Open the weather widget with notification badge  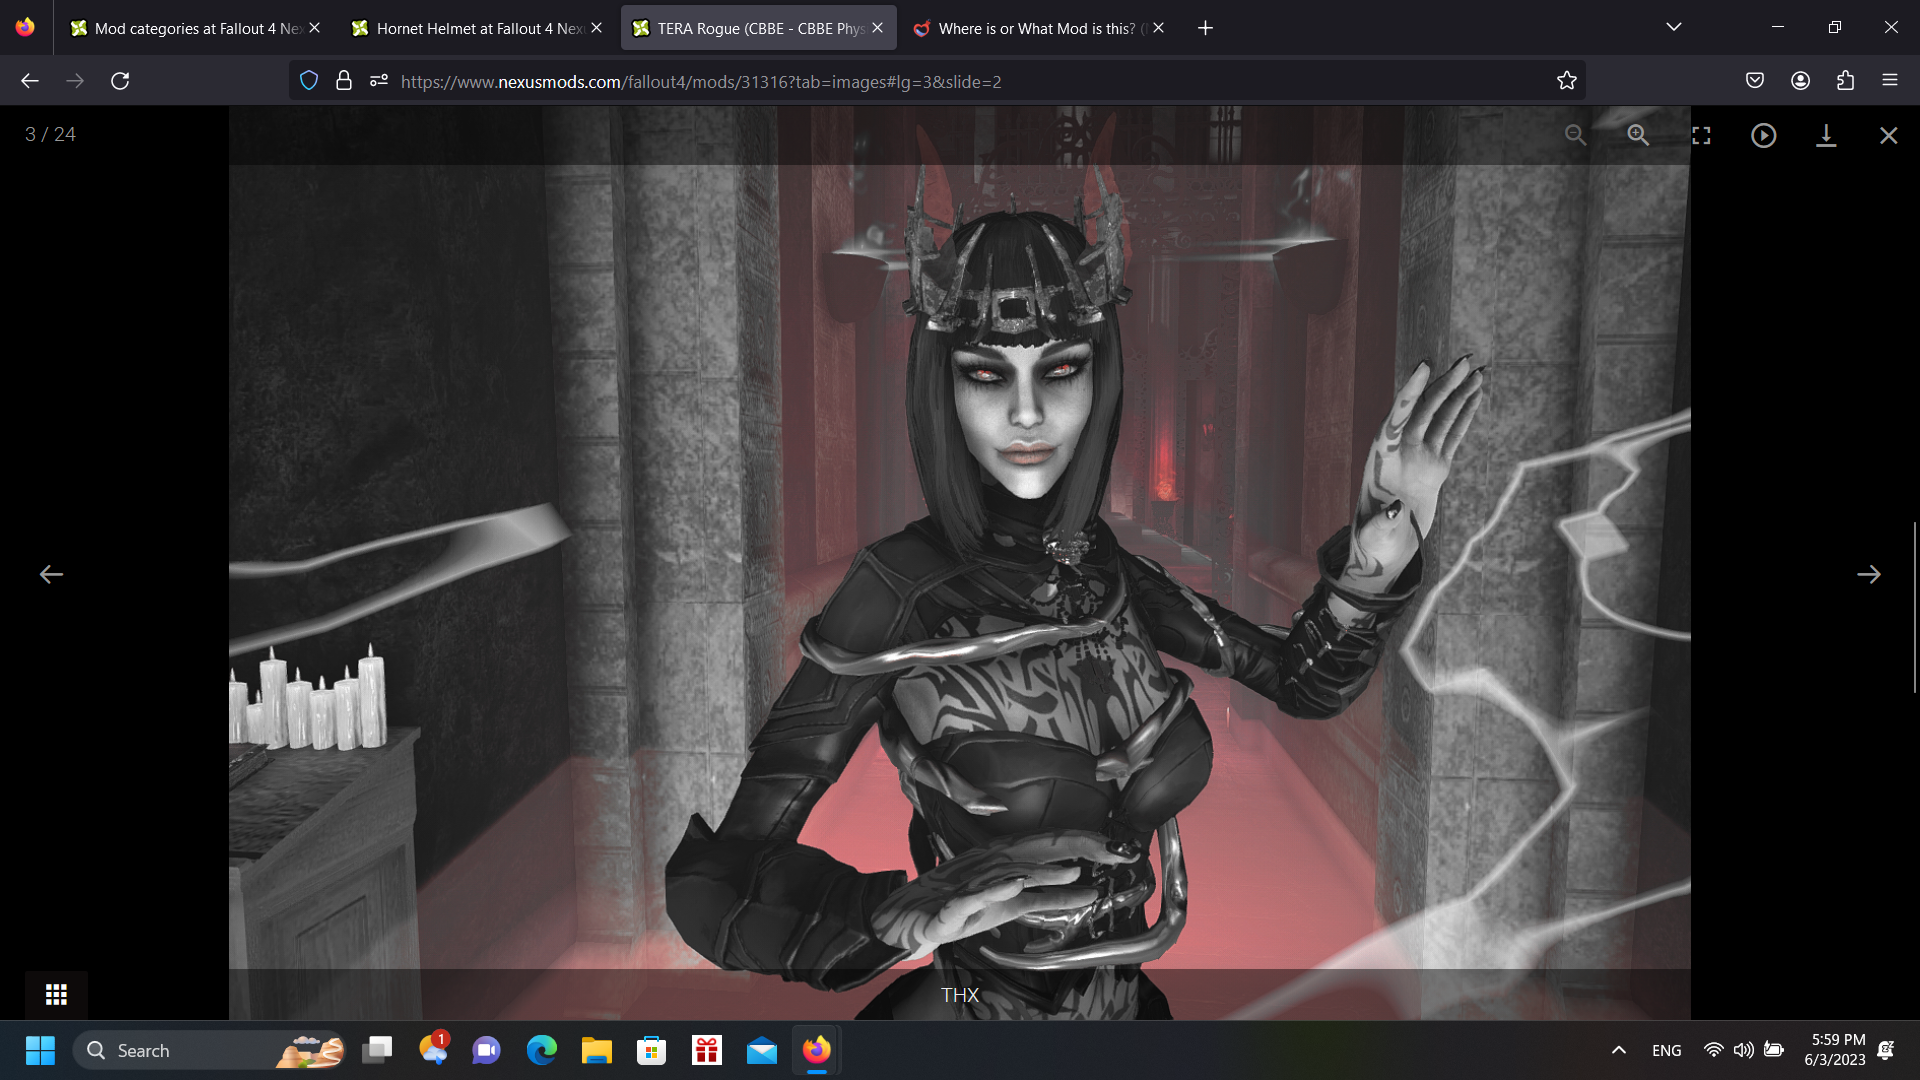(x=433, y=1050)
